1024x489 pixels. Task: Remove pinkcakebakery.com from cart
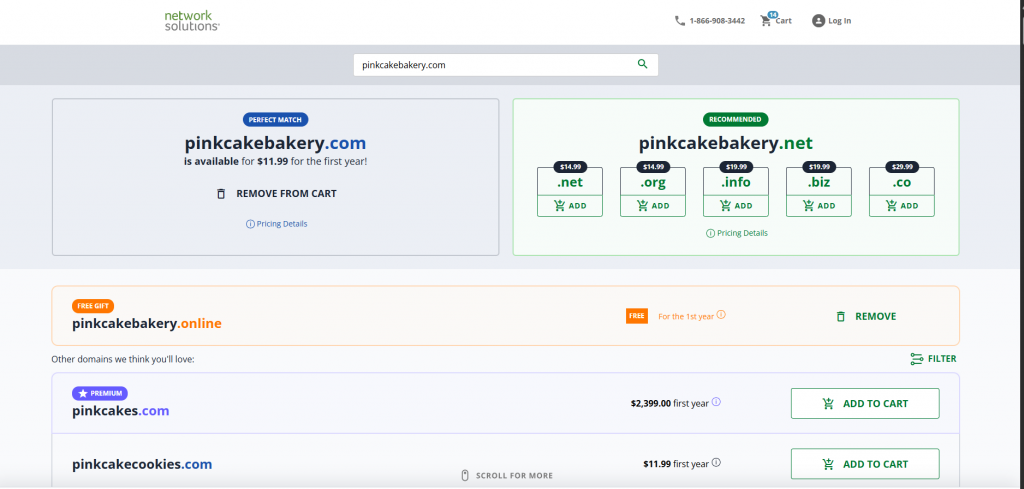[x=276, y=194]
